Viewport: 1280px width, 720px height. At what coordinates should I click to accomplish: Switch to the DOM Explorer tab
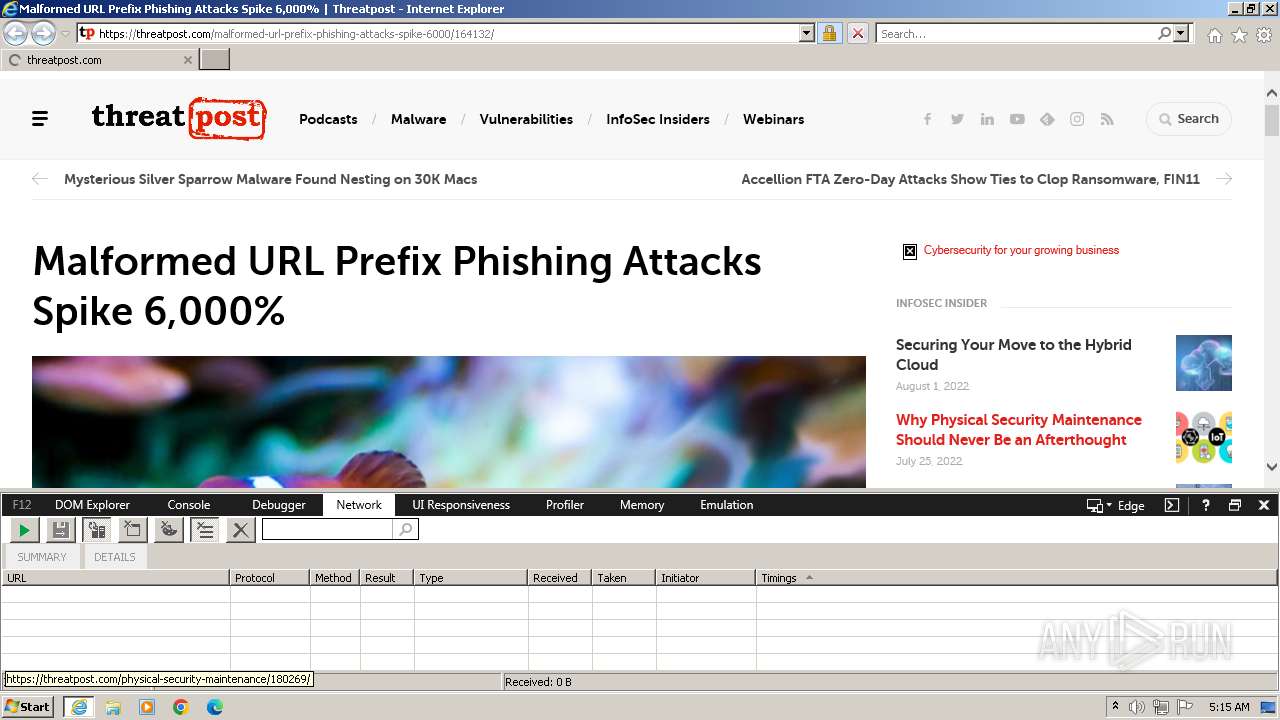(93, 505)
